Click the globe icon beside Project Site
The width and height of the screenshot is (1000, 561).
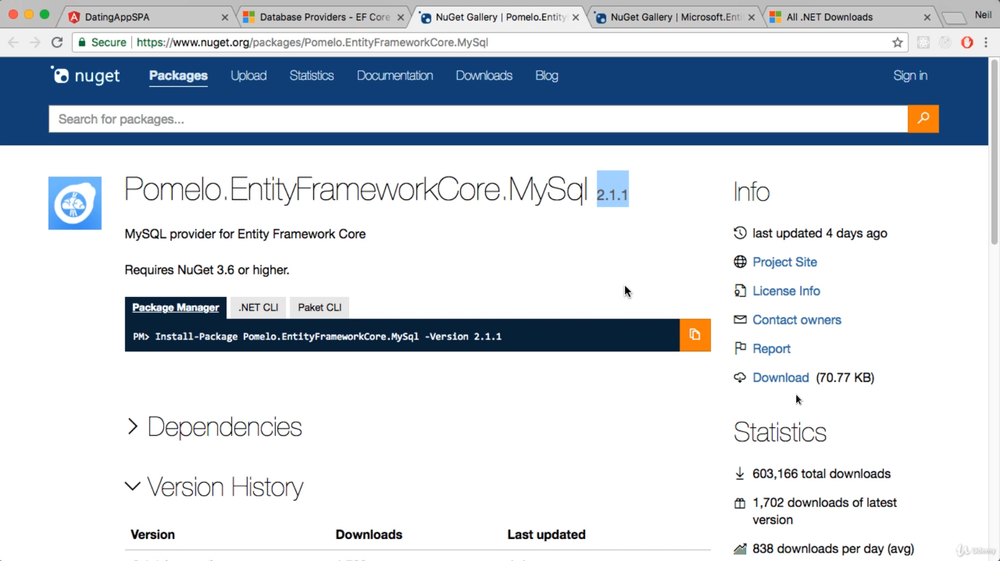[740, 262]
